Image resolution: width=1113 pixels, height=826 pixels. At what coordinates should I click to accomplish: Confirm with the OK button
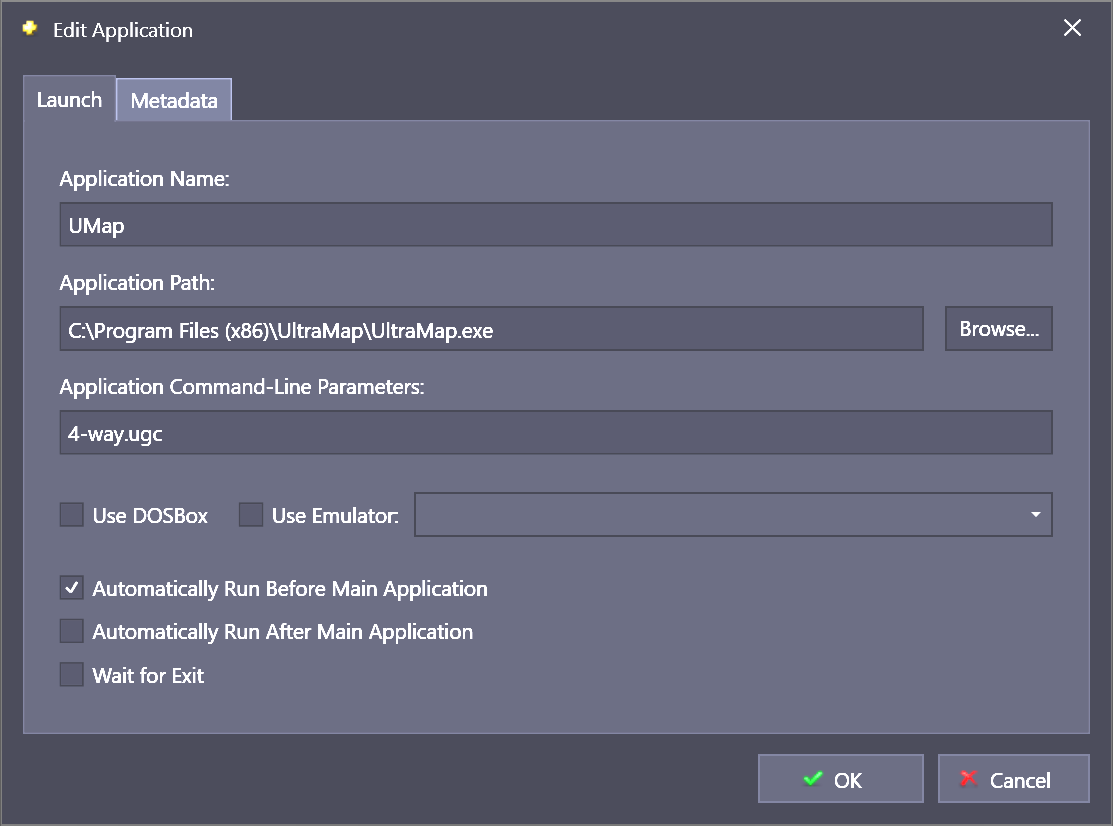840,778
